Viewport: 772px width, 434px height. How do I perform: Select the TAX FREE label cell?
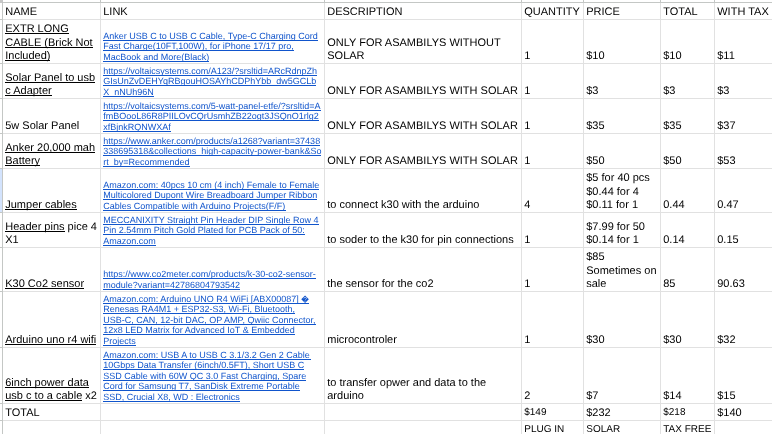687,427
